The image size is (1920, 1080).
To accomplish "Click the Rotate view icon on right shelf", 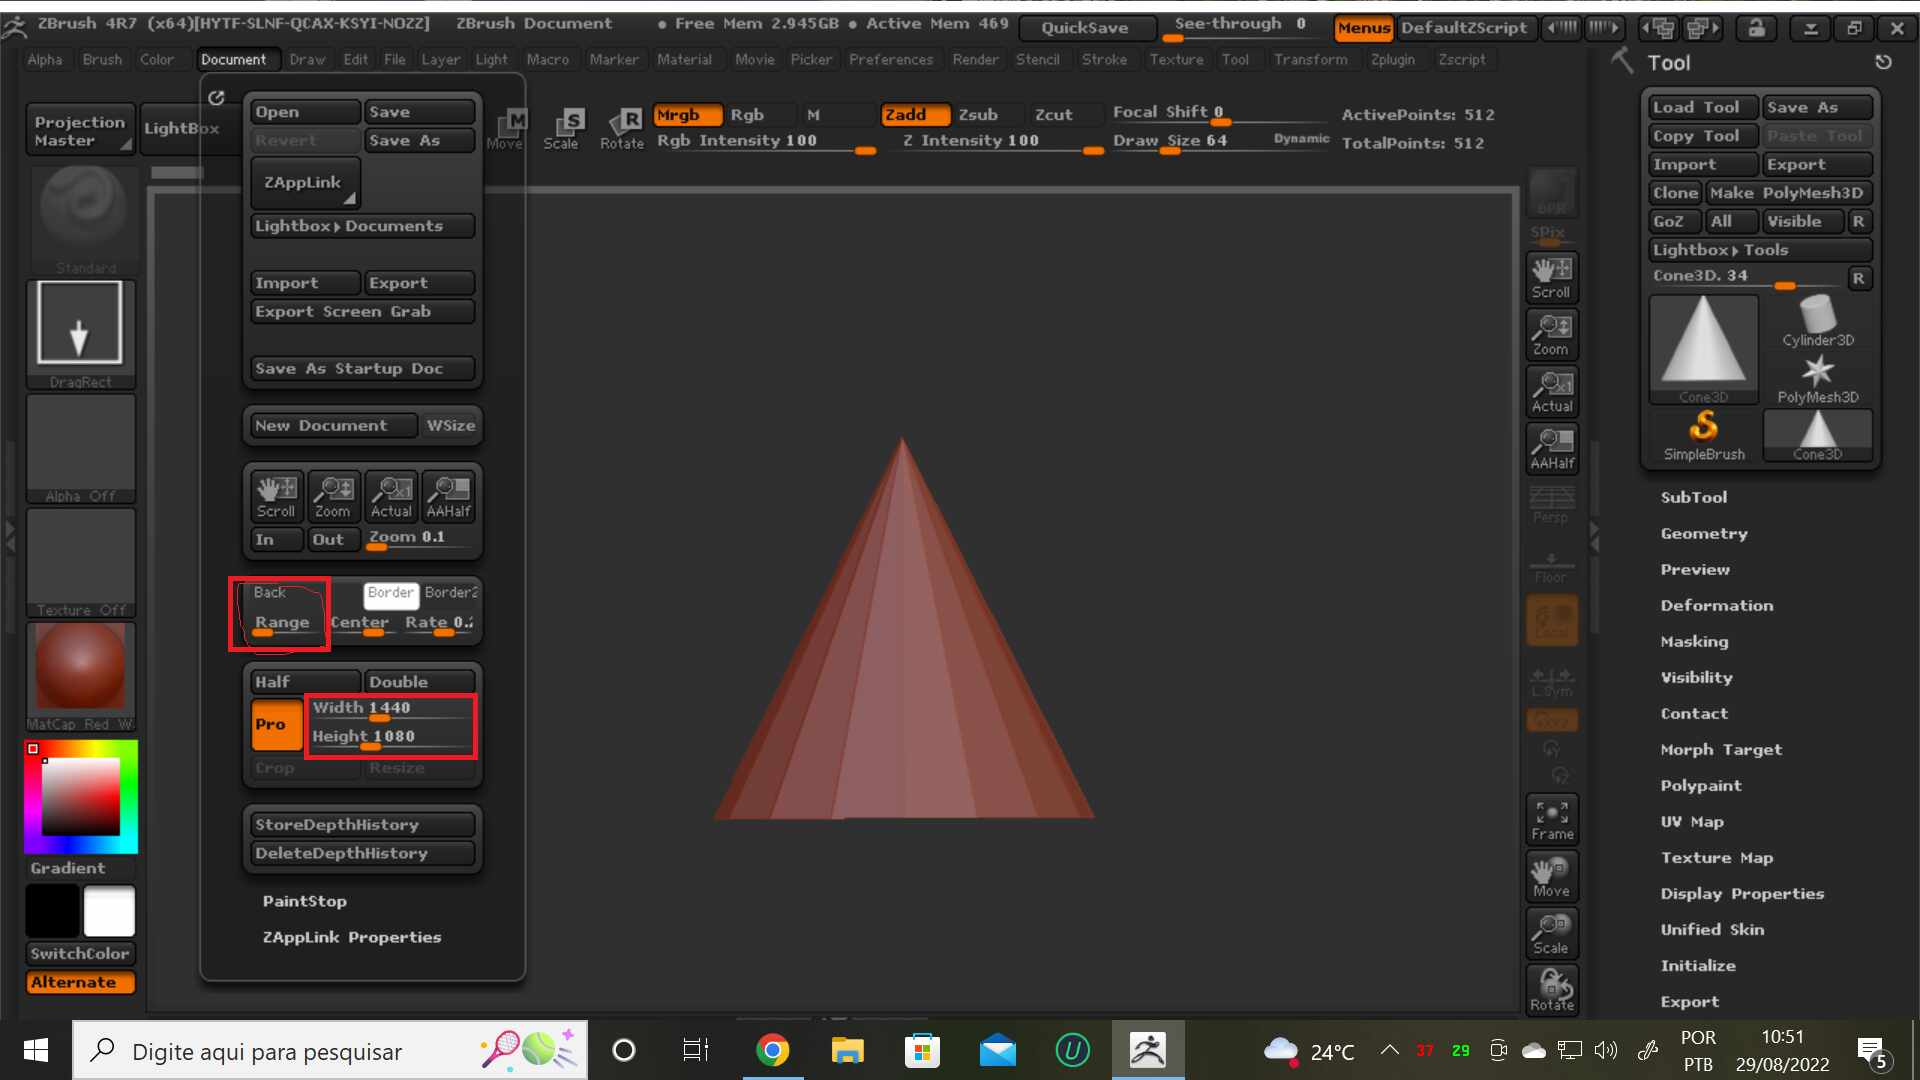I will (1552, 991).
